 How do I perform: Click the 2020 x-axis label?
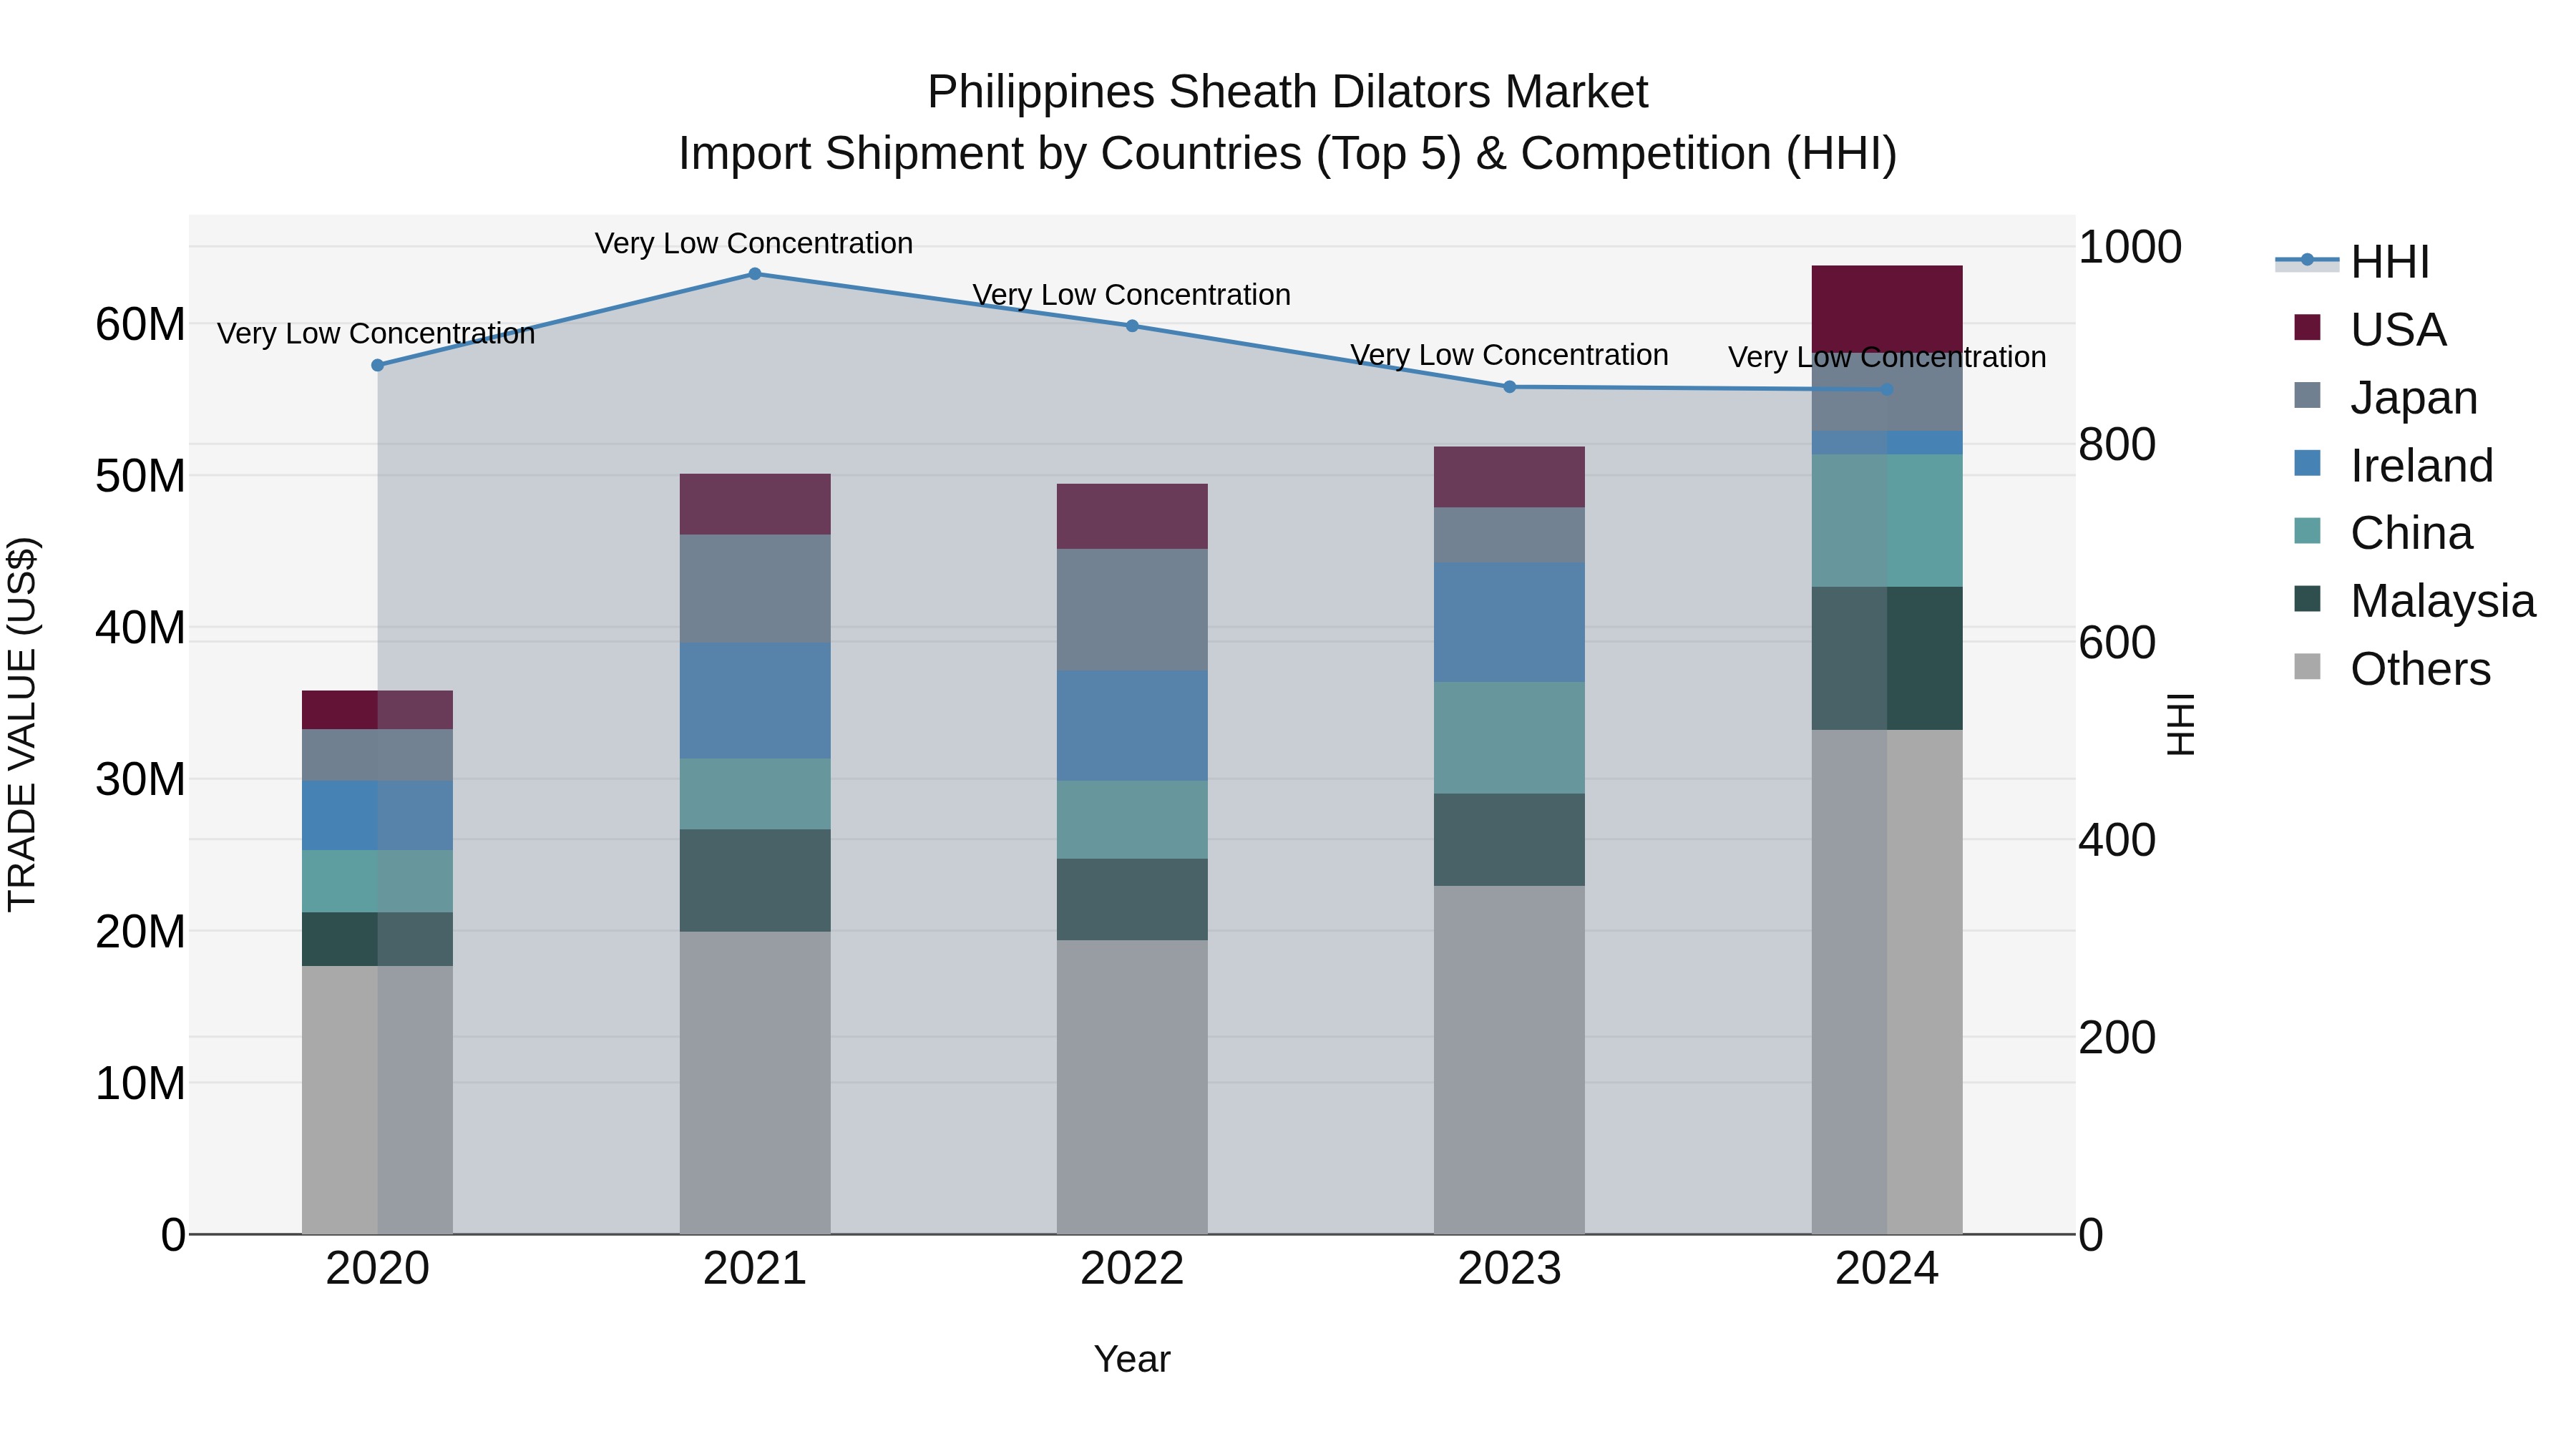coord(377,1269)
